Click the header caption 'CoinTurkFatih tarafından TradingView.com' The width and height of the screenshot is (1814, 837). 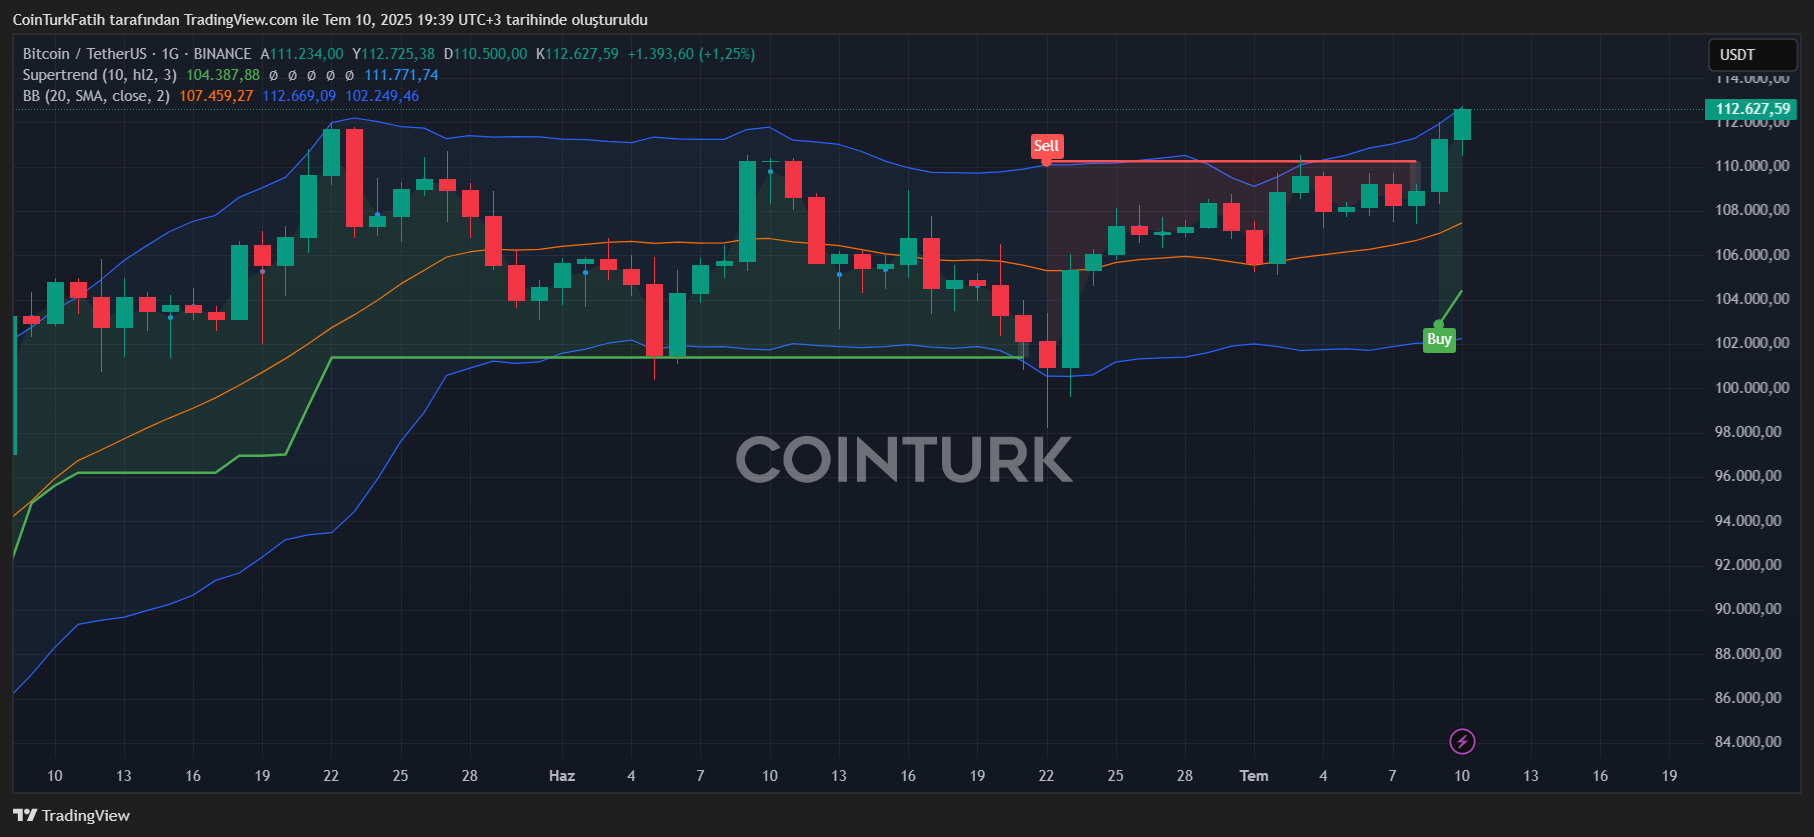pos(155,20)
